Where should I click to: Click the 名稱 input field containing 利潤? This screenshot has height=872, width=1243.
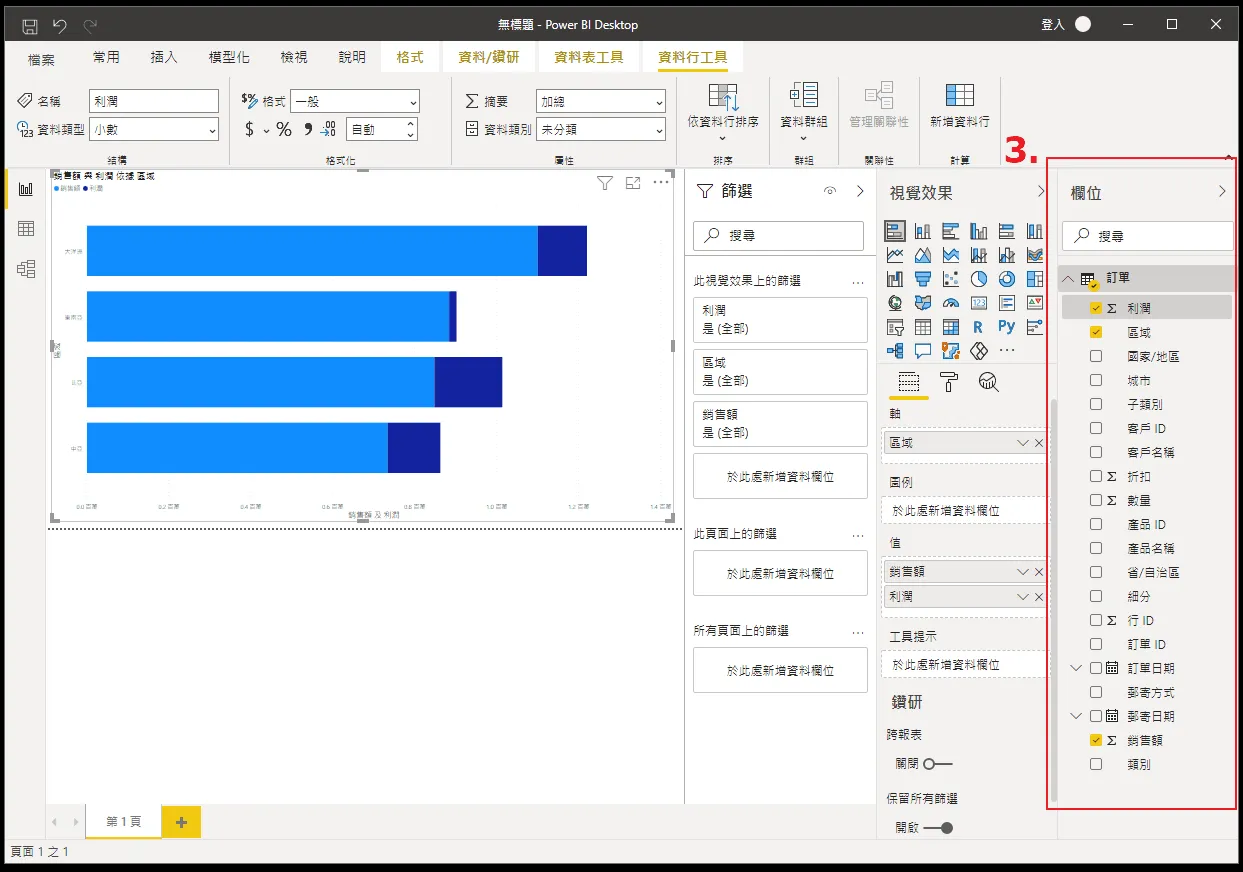click(x=154, y=101)
